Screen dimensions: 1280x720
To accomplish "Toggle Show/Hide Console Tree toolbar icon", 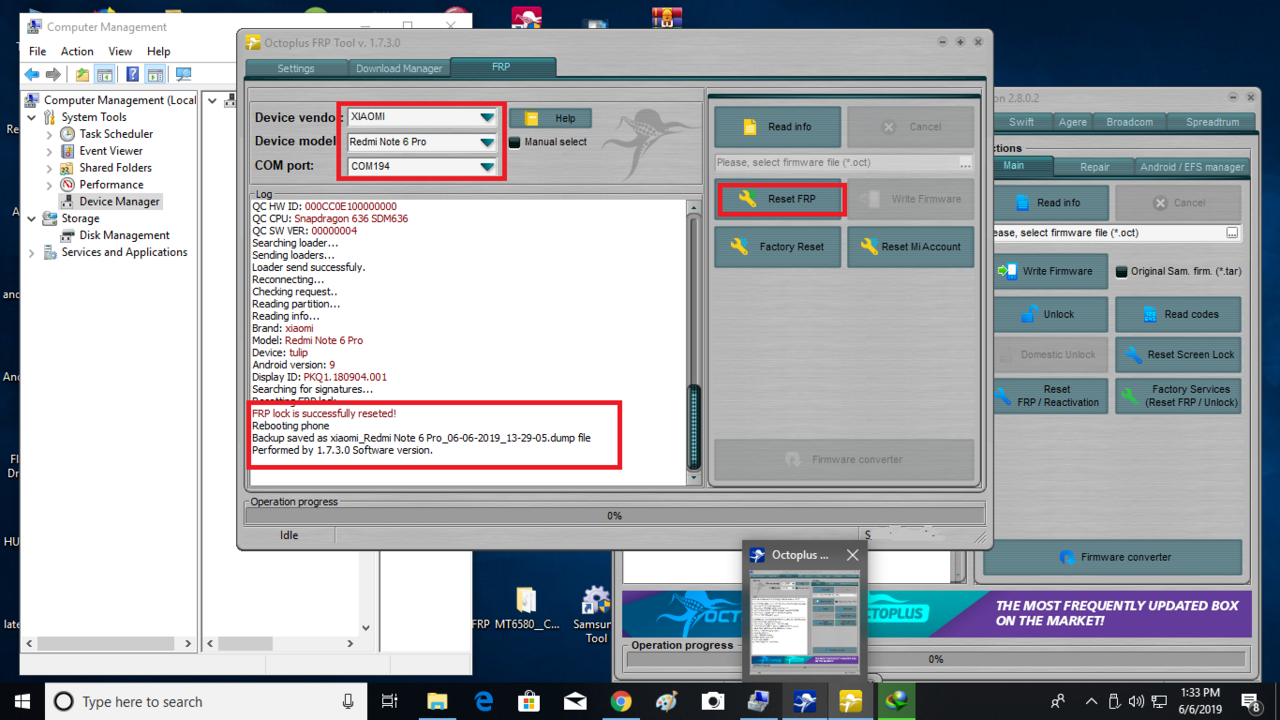I will 104,74.
